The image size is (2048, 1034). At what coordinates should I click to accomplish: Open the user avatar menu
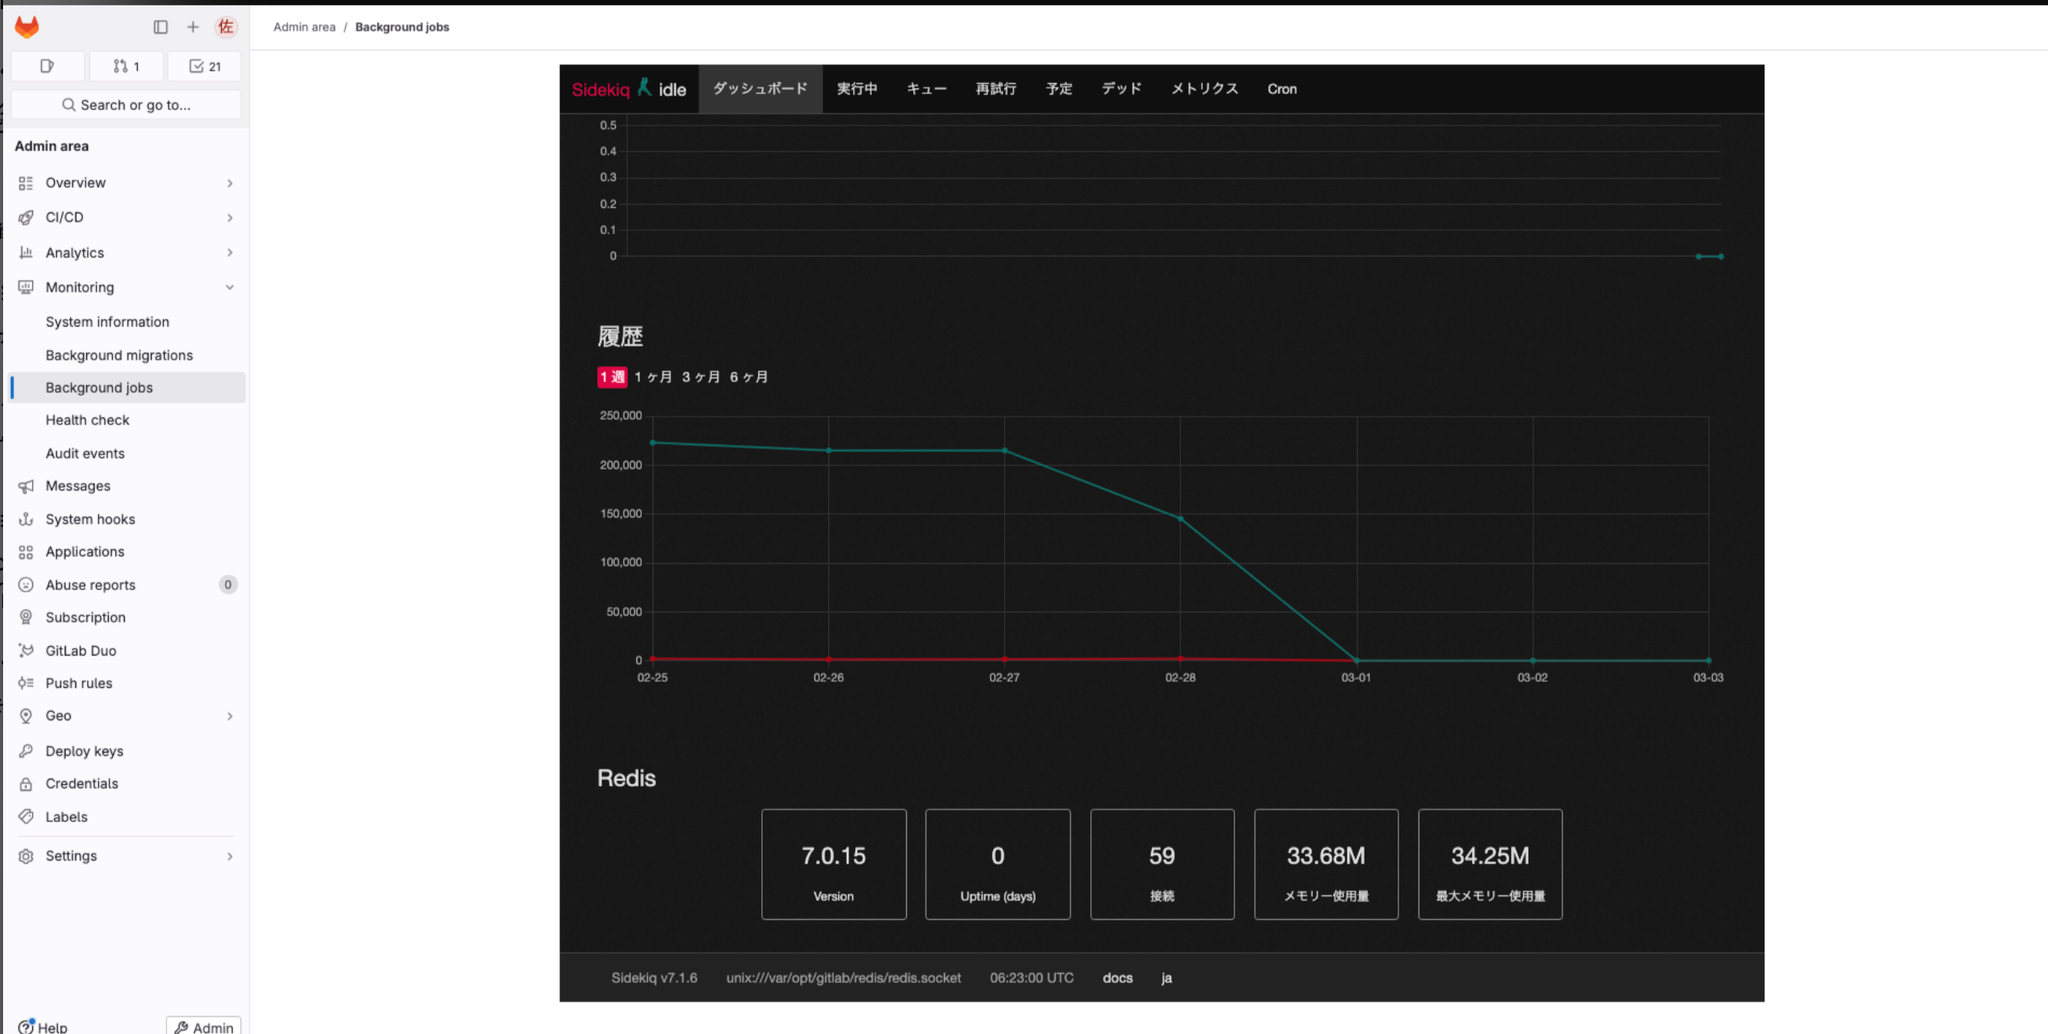click(x=226, y=27)
